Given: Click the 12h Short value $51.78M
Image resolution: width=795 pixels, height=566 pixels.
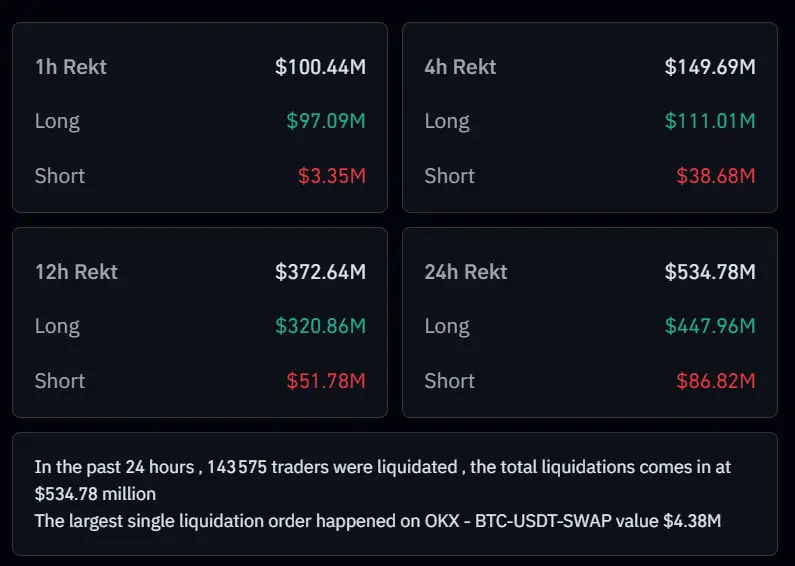Looking at the screenshot, I should coord(326,381).
